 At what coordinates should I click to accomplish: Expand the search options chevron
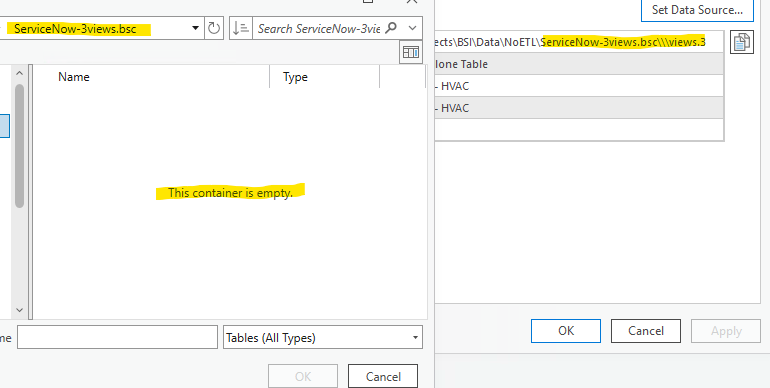click(412, 28)
